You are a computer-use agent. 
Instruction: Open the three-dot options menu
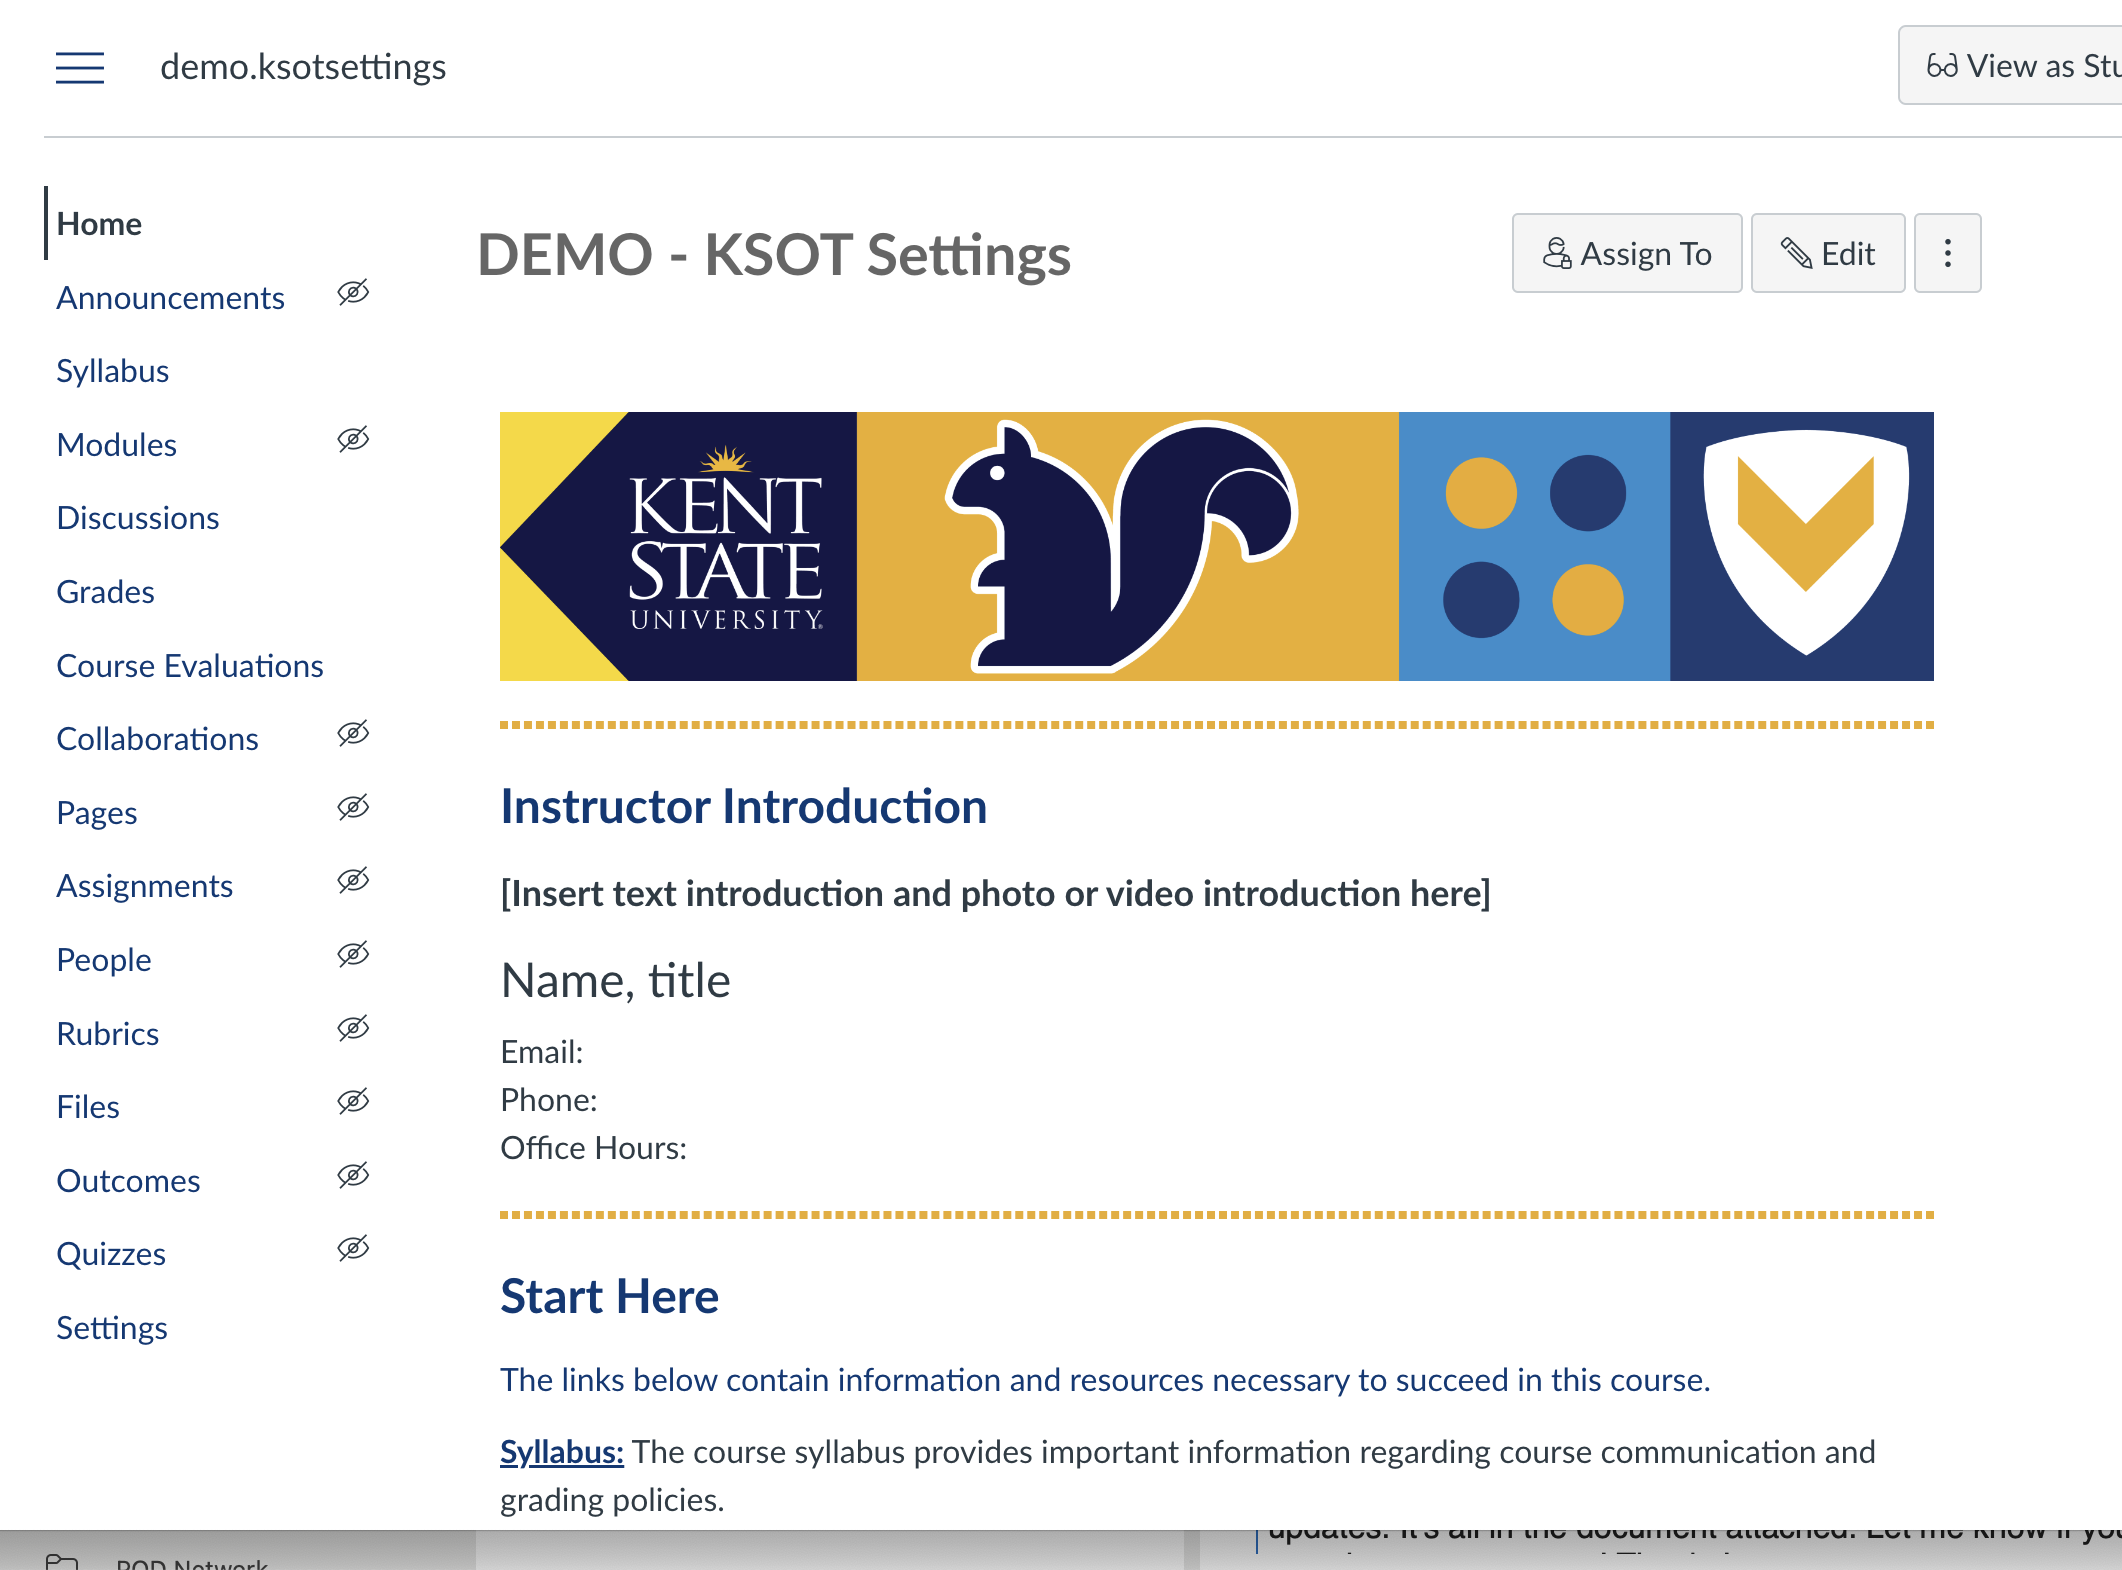click(x=1947, y=253)
